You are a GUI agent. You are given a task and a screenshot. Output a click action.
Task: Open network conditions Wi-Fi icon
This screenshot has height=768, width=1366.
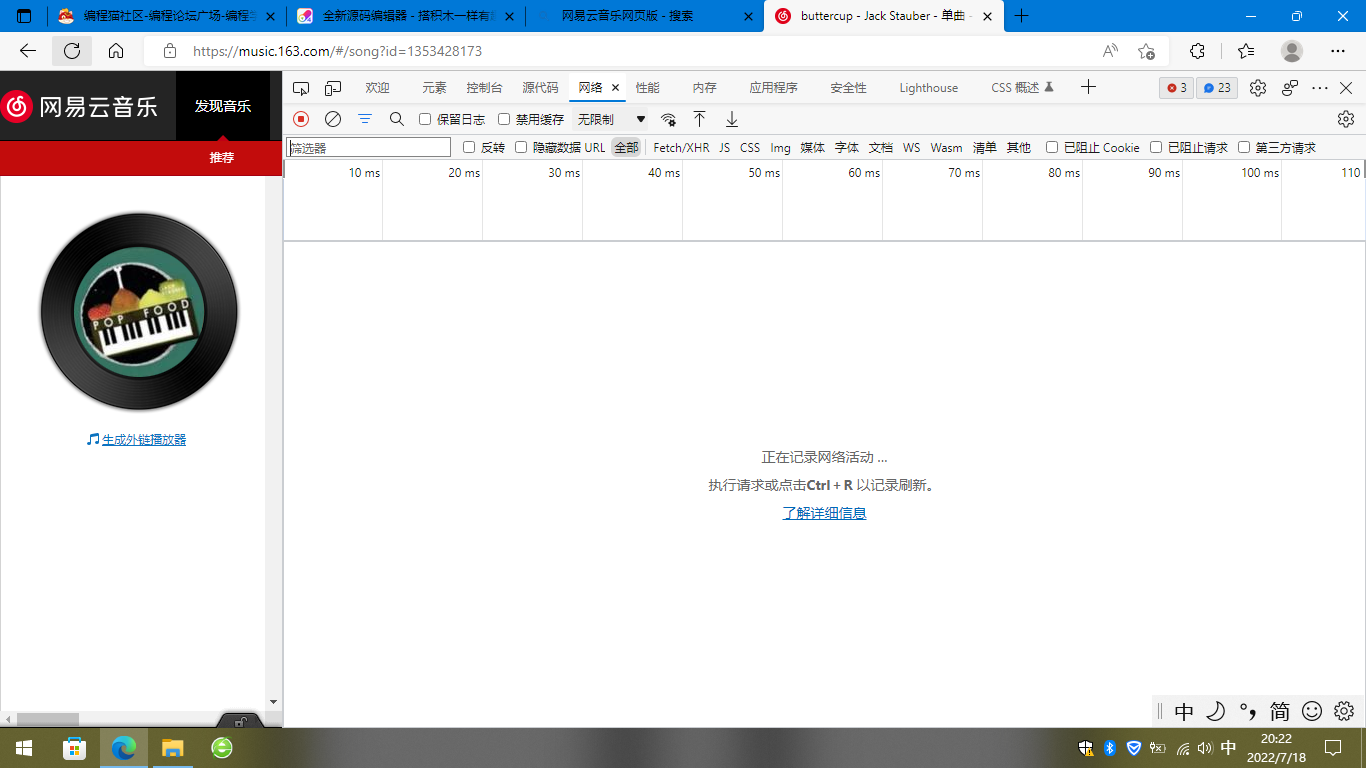668,119
